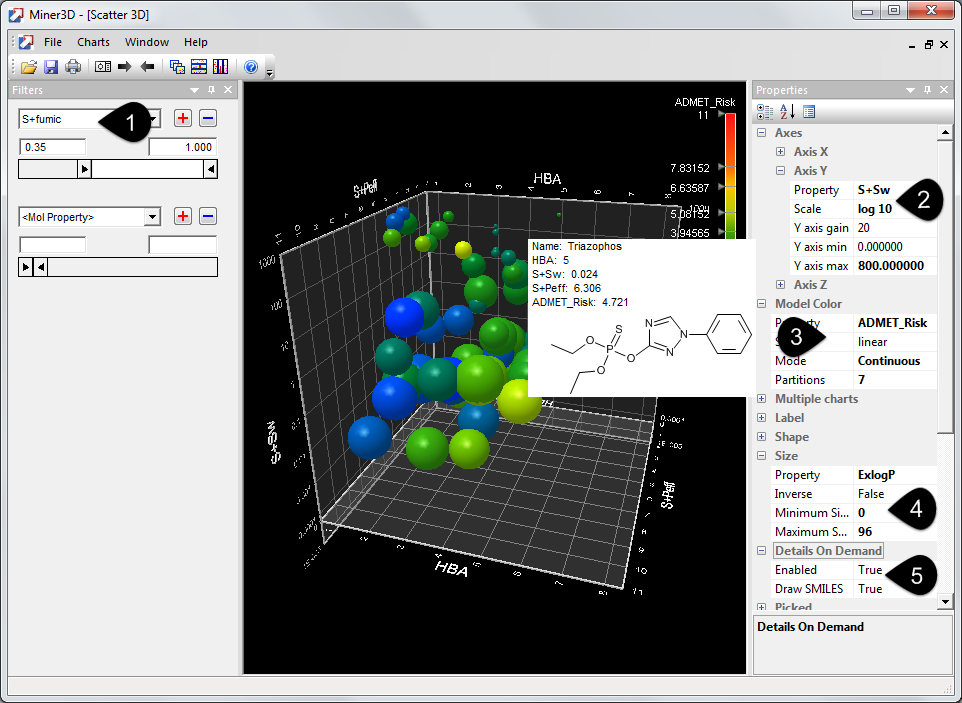Open the Window menu

click(x=147, y=42)
